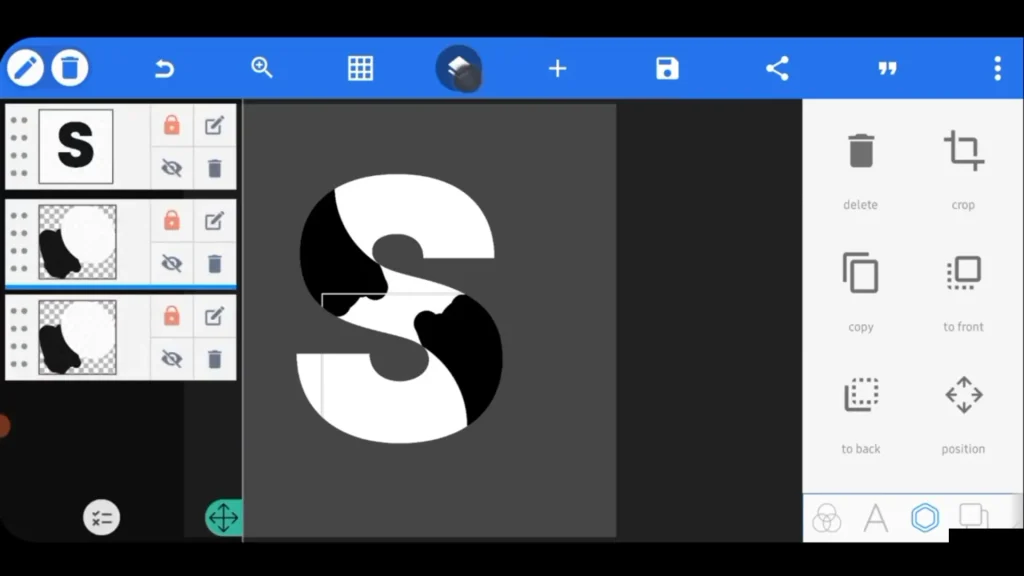Select the Eraser tool in the toolbar
Viewport: 1024px width, 576px height.
[x=459, y=68]
